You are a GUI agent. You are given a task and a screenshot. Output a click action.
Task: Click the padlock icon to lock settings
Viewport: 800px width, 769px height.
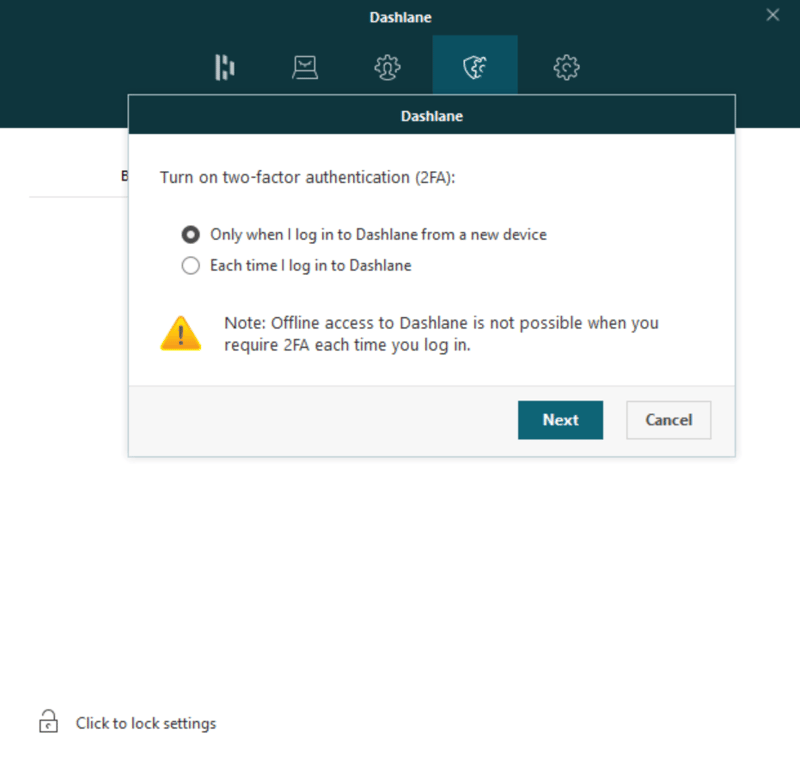(x=48, y=722)
